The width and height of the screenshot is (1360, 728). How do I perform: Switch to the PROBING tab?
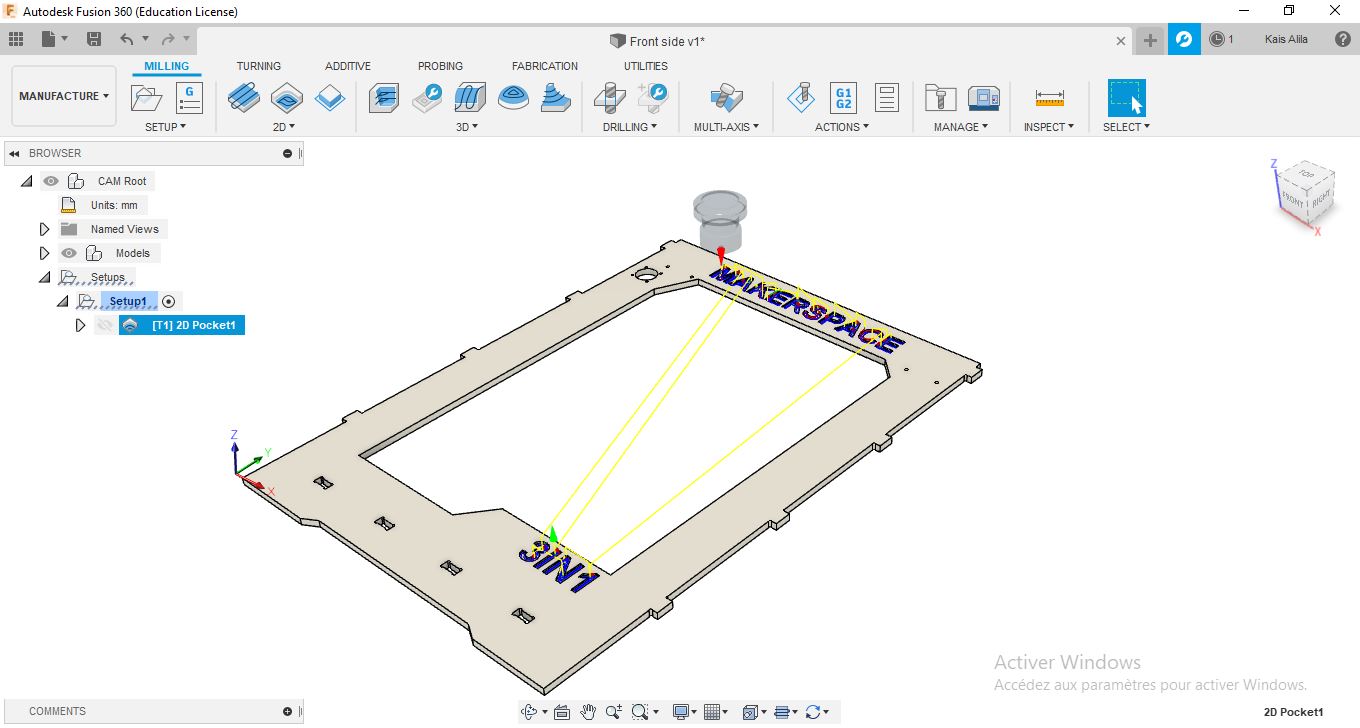[440, 66]
